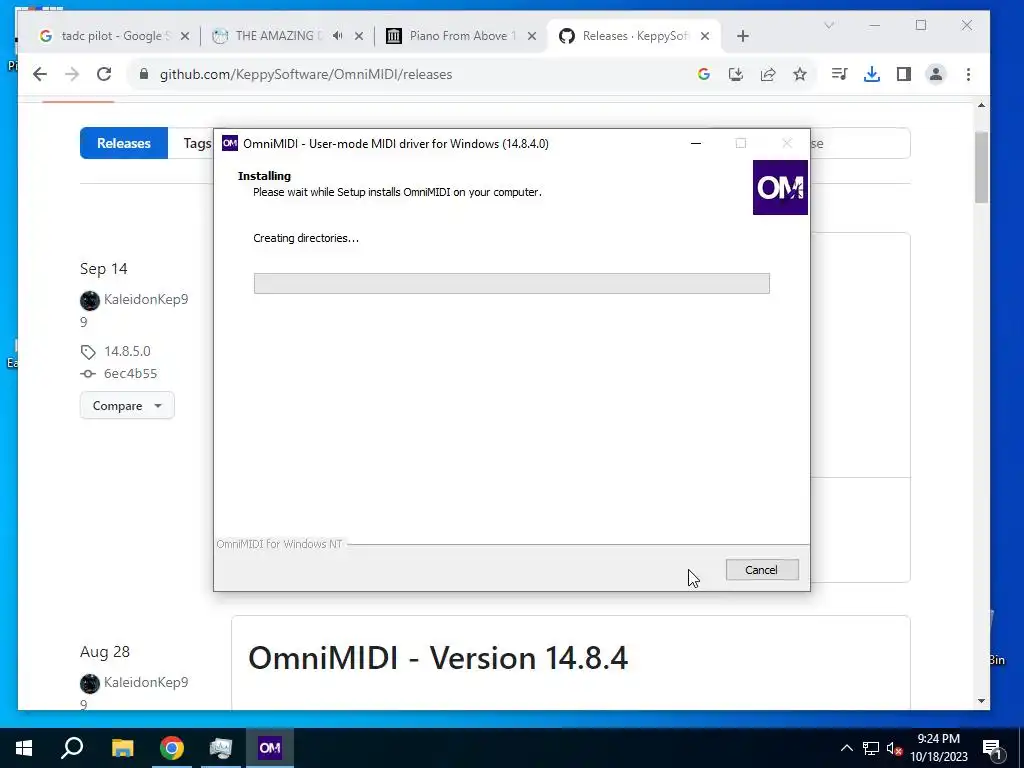1024x768 pixels.
Task: Open the network tray icon
Action: click(871, 748)
